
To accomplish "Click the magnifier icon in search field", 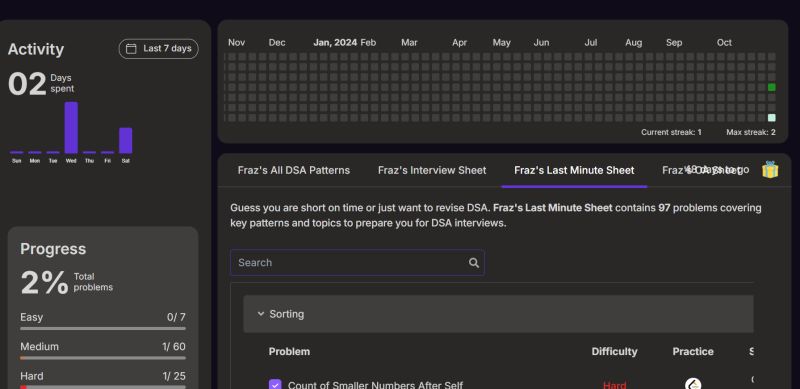I will click(473, 262).
